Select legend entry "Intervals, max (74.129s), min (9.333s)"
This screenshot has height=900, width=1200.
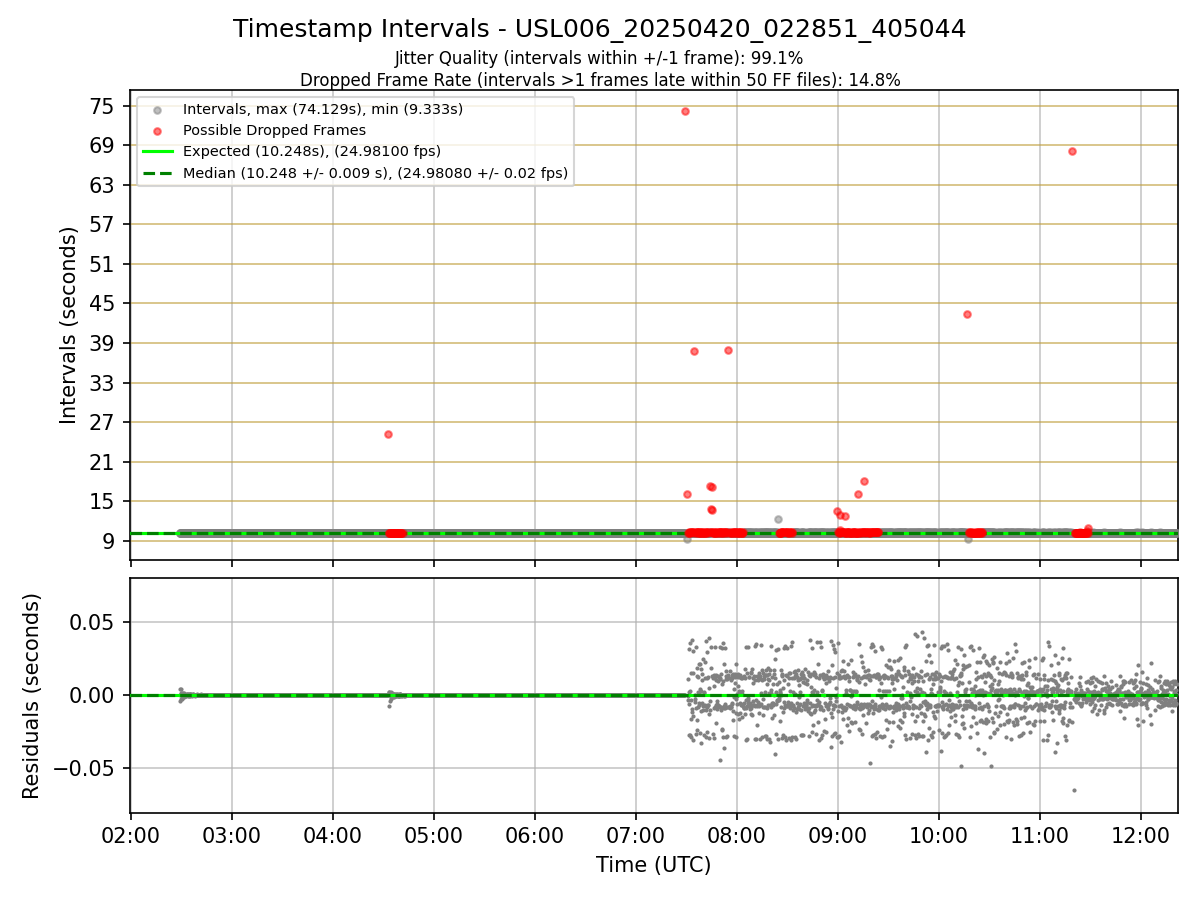(x=323, y=109)
